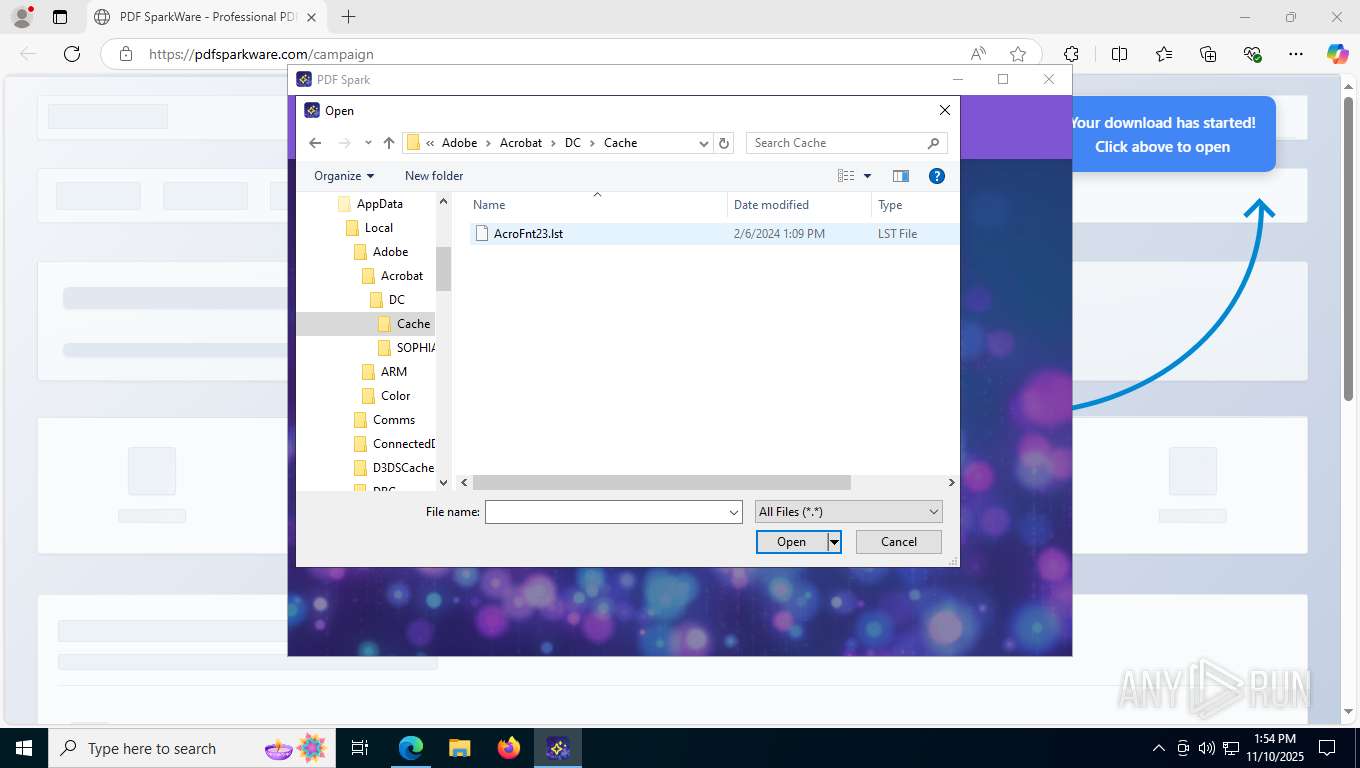Open Read aloud icon in address bar
Viewport: 1360px width, 768px height.
click(978, 54)
